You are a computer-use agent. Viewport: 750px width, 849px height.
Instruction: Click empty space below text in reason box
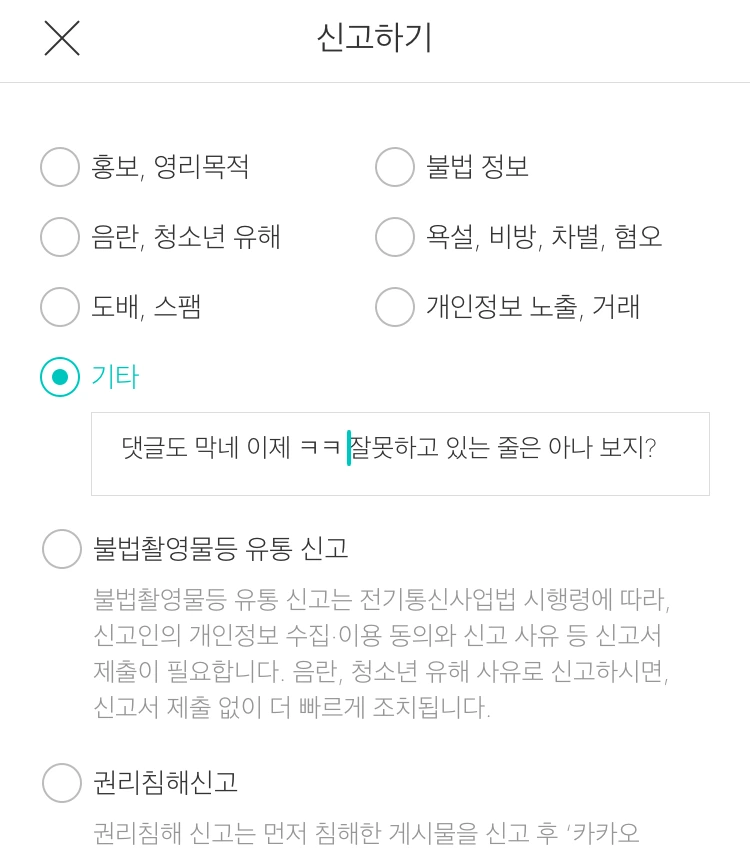(x=400, y=480)
